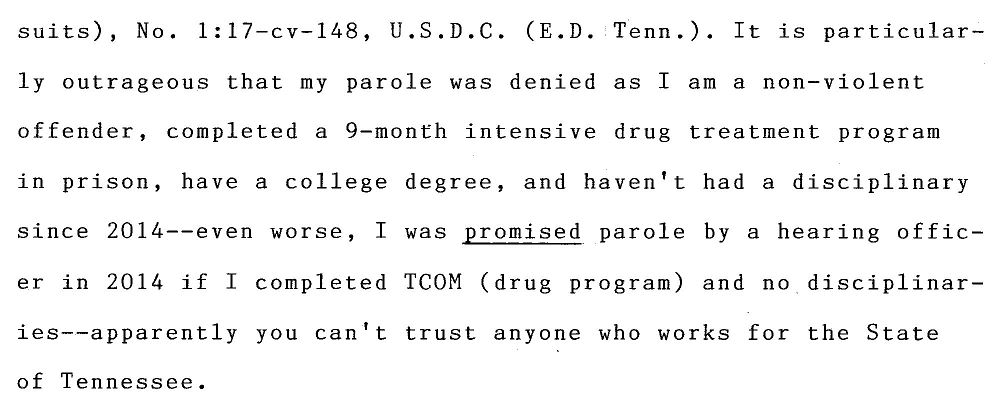Image resolution: width=1006 pixels, height=419 pixels.
Task: Click the word "college"
Action: pos(336,184)
